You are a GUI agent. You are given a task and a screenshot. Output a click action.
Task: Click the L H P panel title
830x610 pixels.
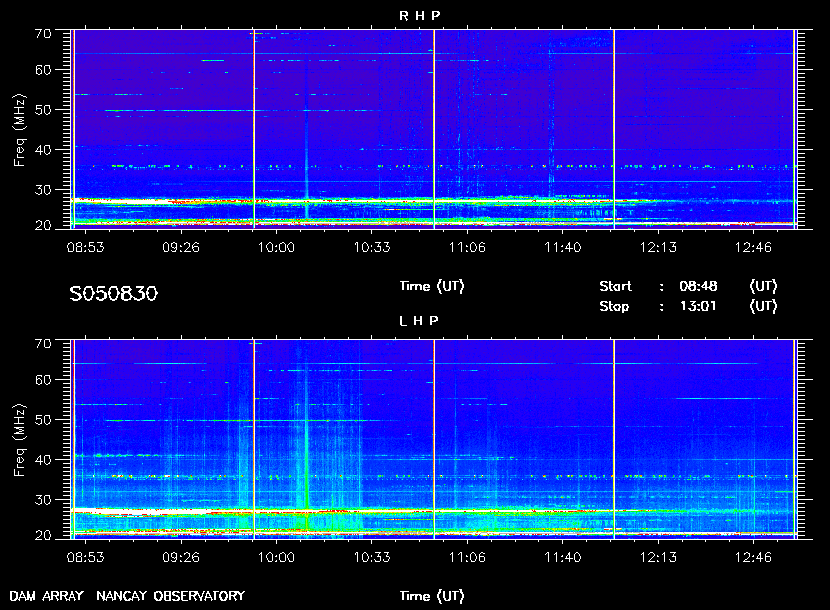pyautogui.click(x=419, y=320)
